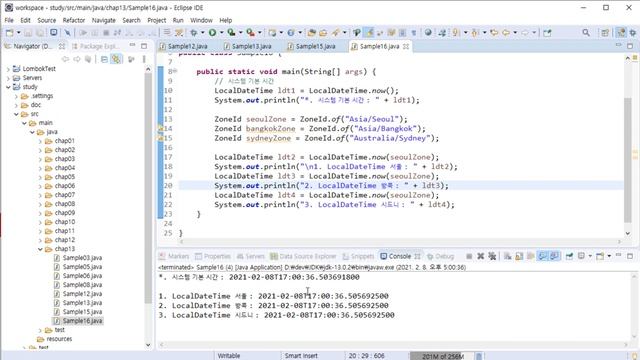Click the editor vertical scrollbar
This screenshot has height=360, width=640.
coord(628,159)
